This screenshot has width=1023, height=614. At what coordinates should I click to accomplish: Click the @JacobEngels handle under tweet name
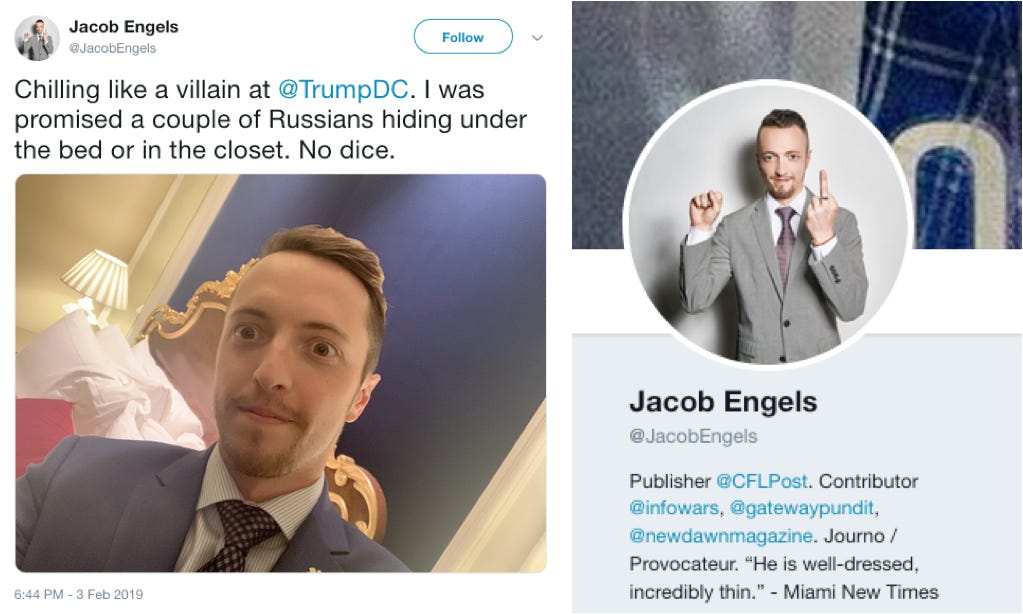pyautogui.click(x=112, y=48)
